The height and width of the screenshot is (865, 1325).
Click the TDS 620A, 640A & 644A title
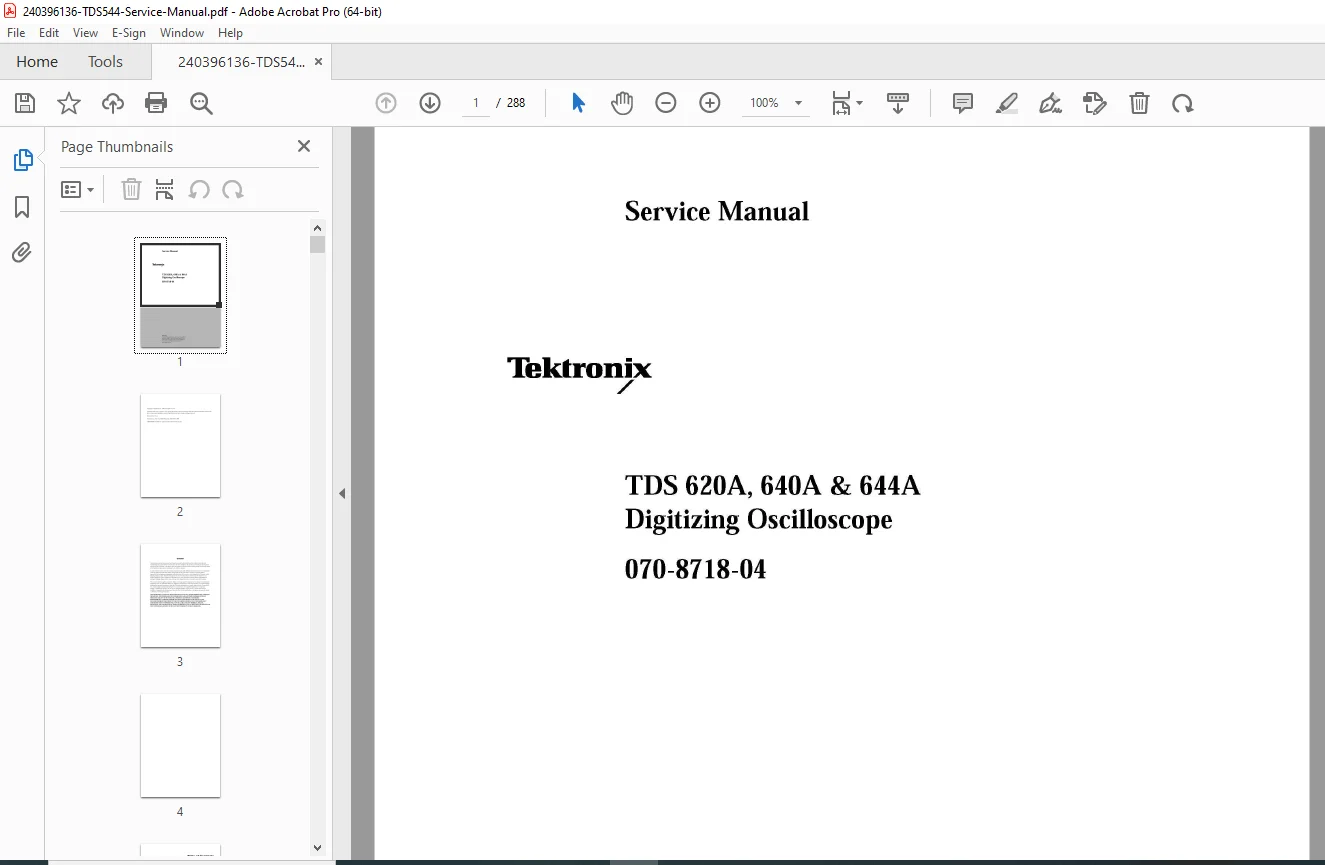pos(772,486)
